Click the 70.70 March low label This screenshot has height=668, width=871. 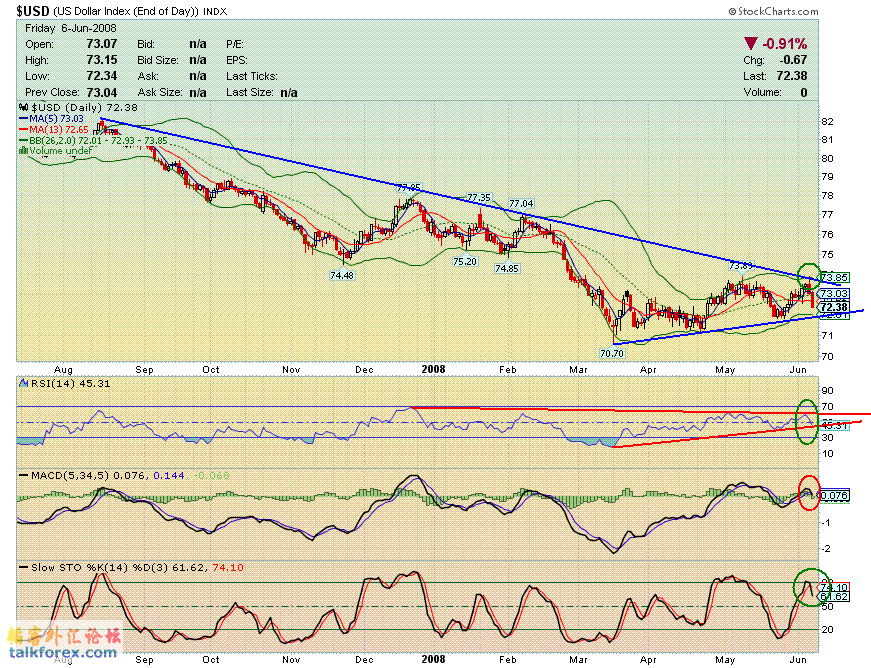(x=612, y=353)
